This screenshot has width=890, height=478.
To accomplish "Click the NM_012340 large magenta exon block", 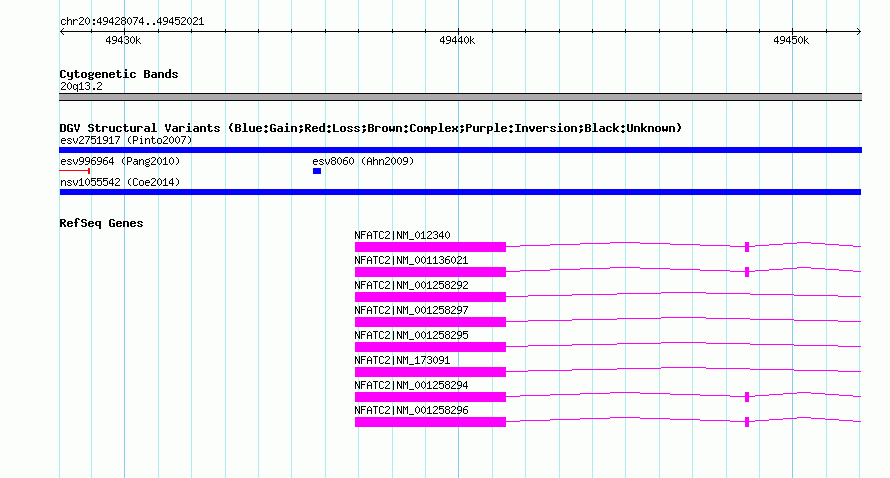I will [x=430, y=247].
